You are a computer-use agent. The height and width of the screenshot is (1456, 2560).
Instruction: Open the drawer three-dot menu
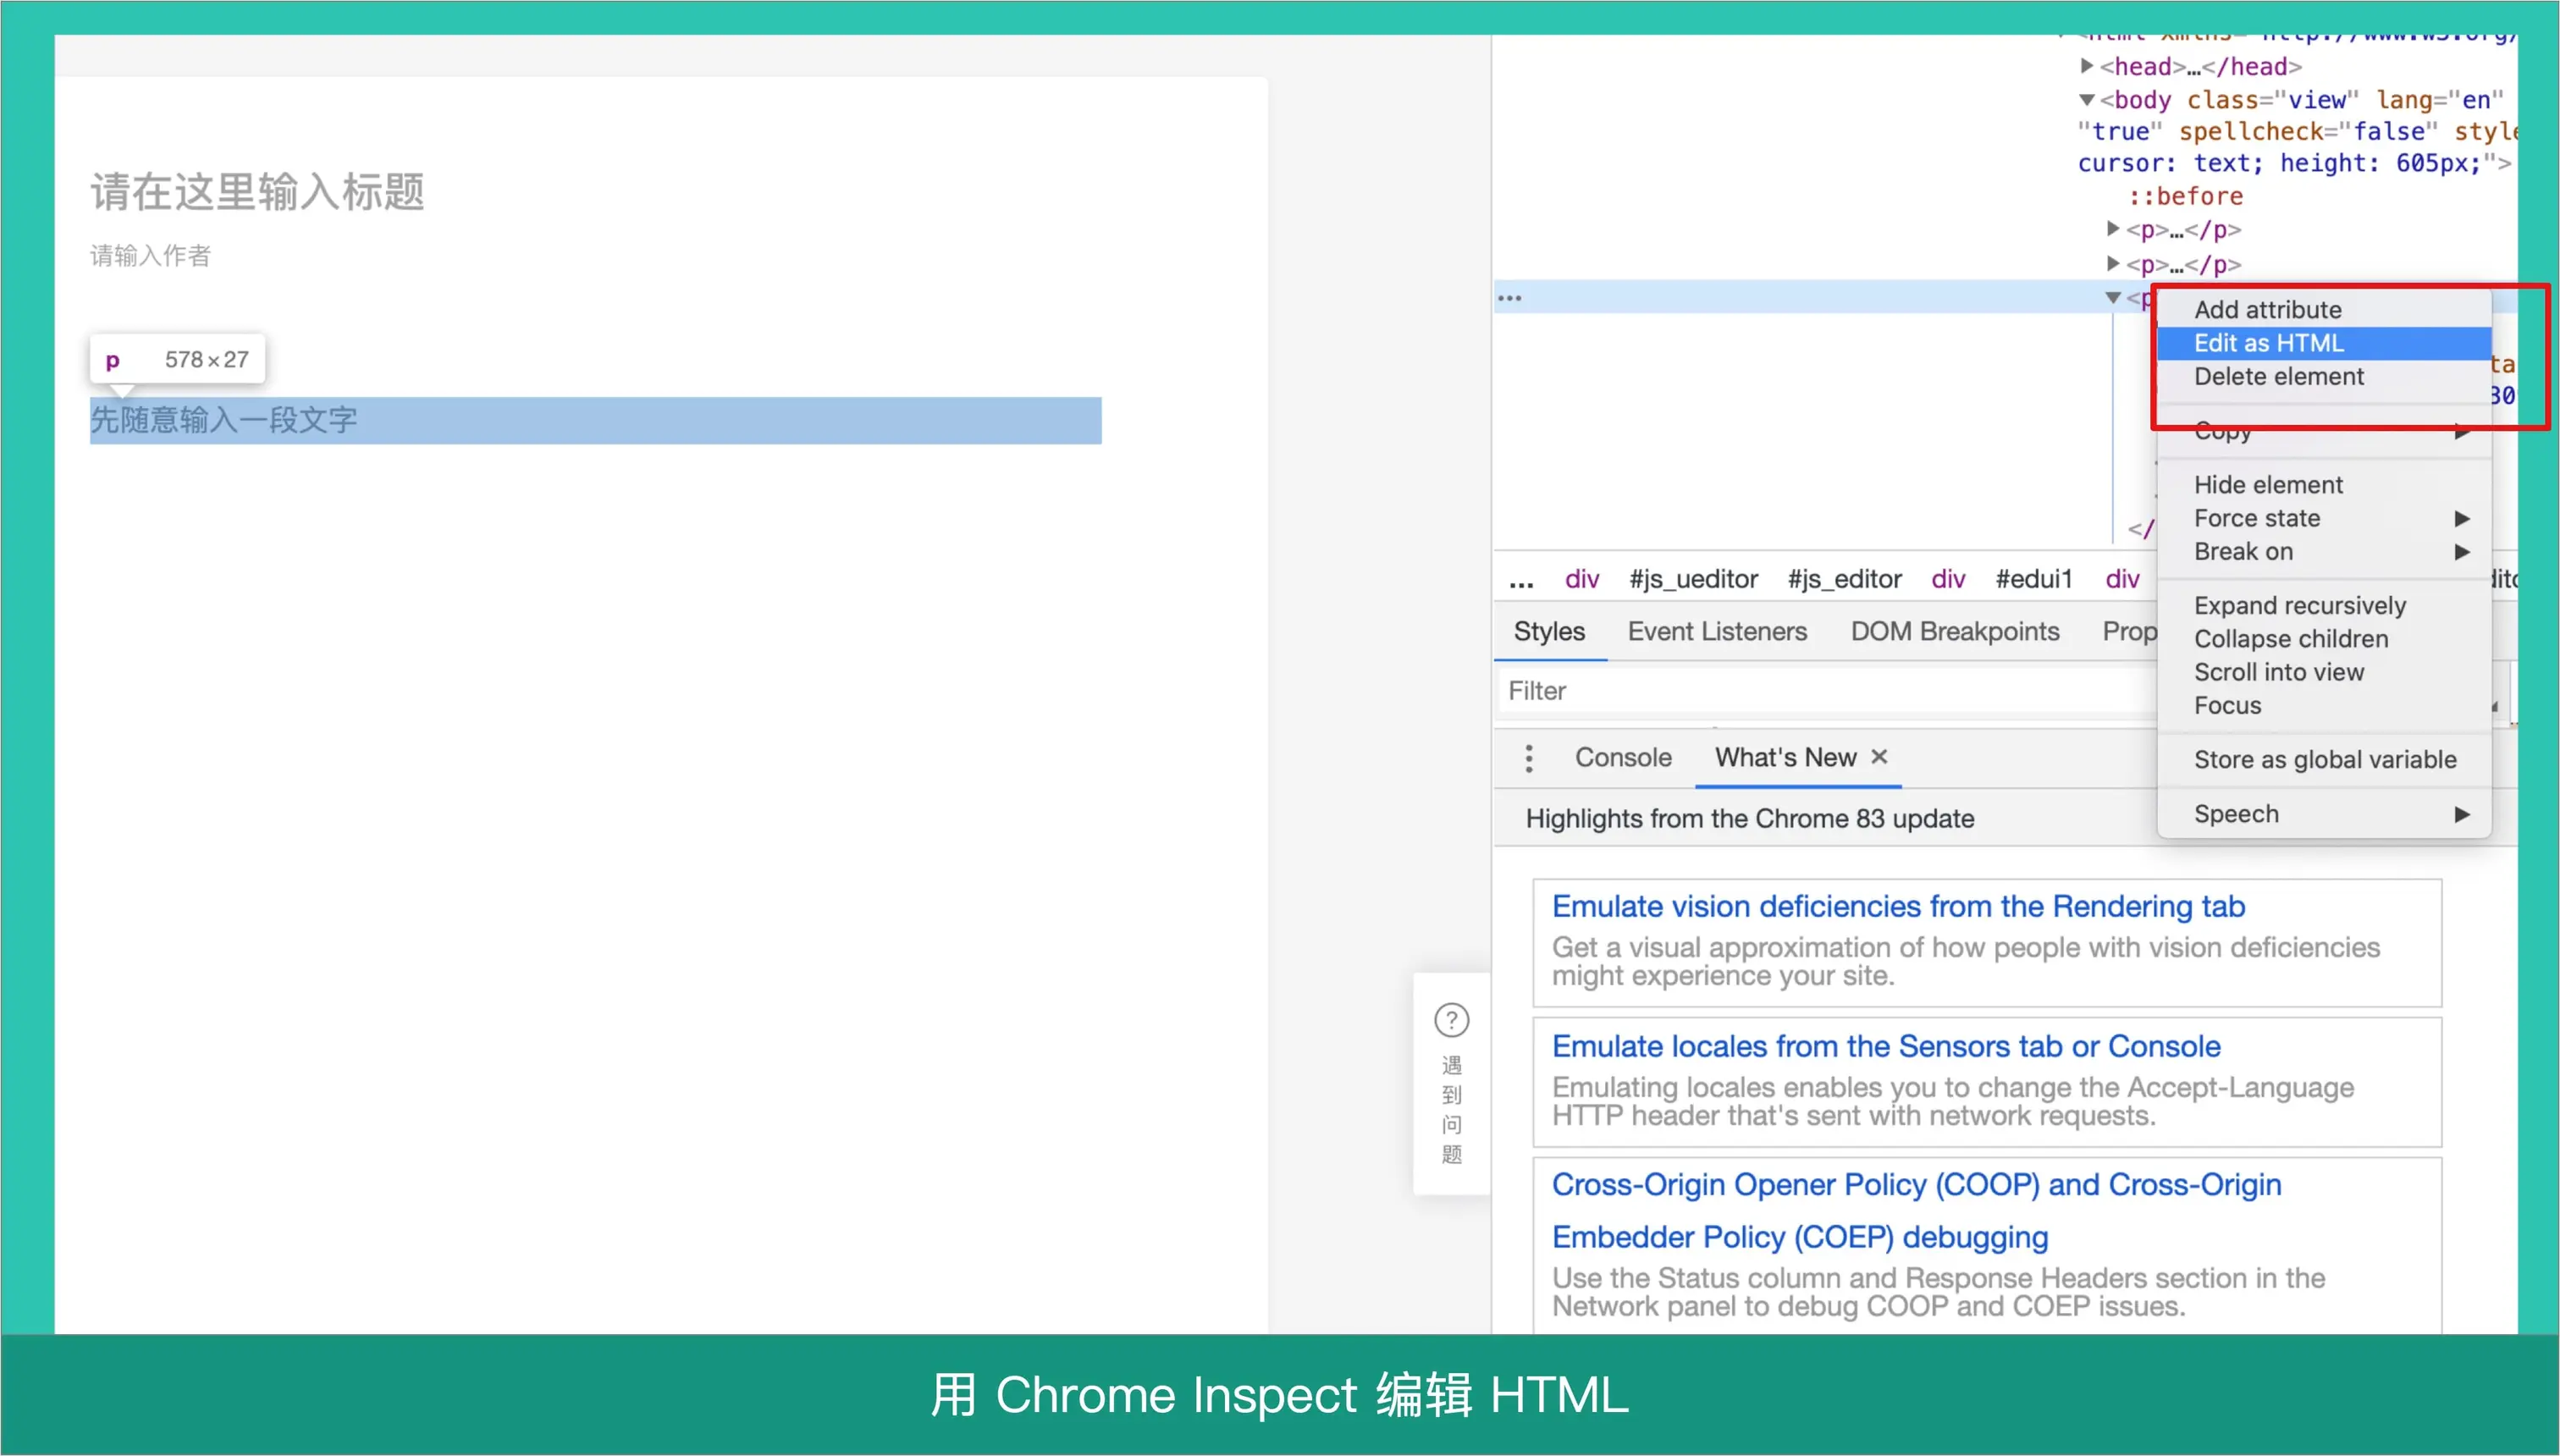pyautogui.click(x=1528, y=758)
